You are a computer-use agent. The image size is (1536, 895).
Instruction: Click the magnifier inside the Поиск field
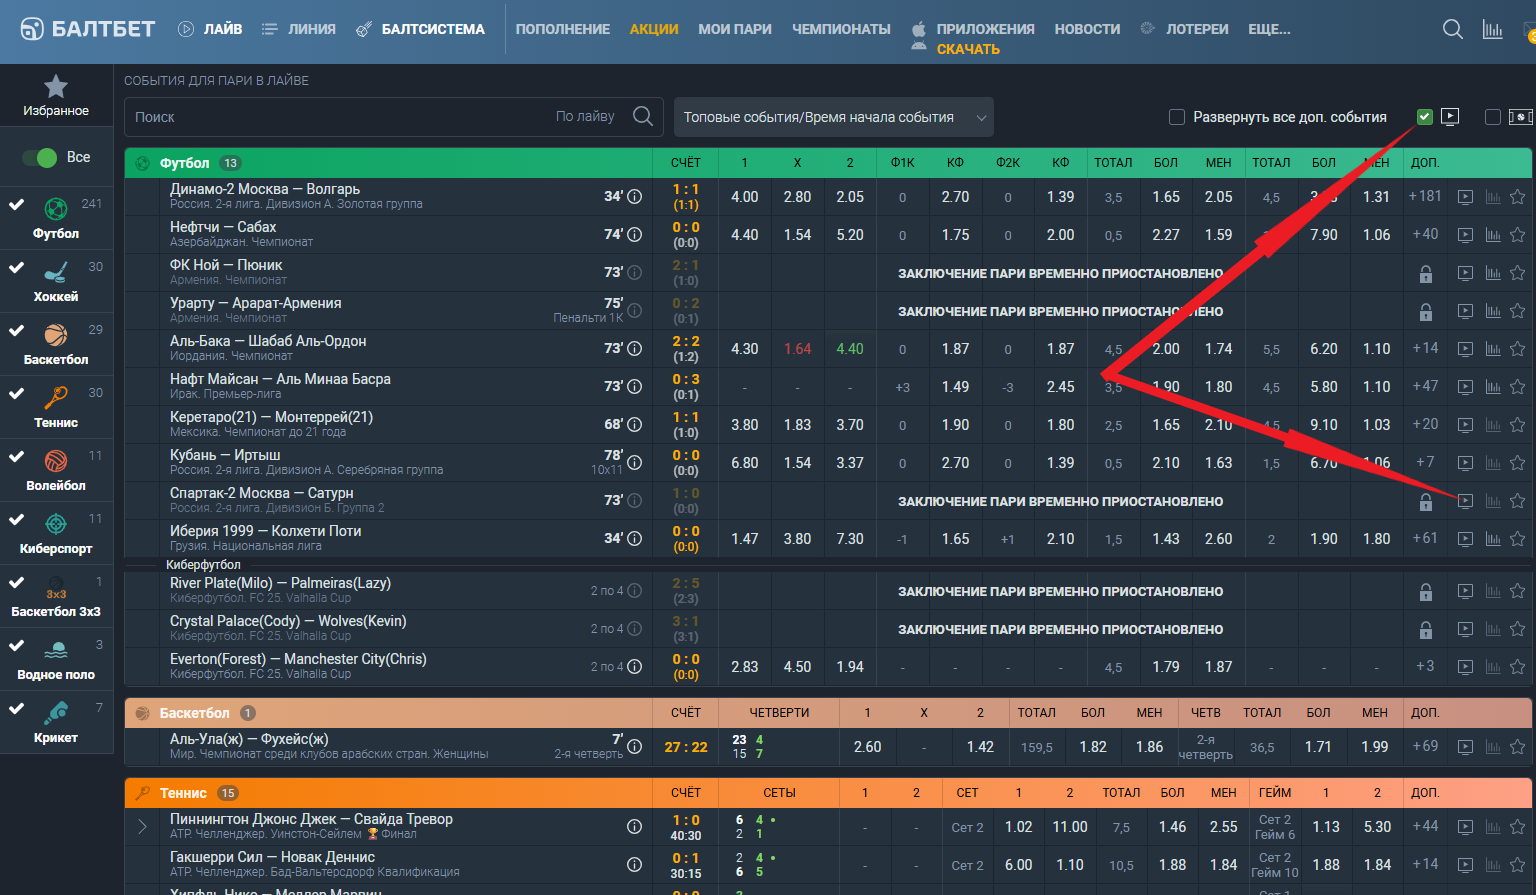[x=643, y=117]
